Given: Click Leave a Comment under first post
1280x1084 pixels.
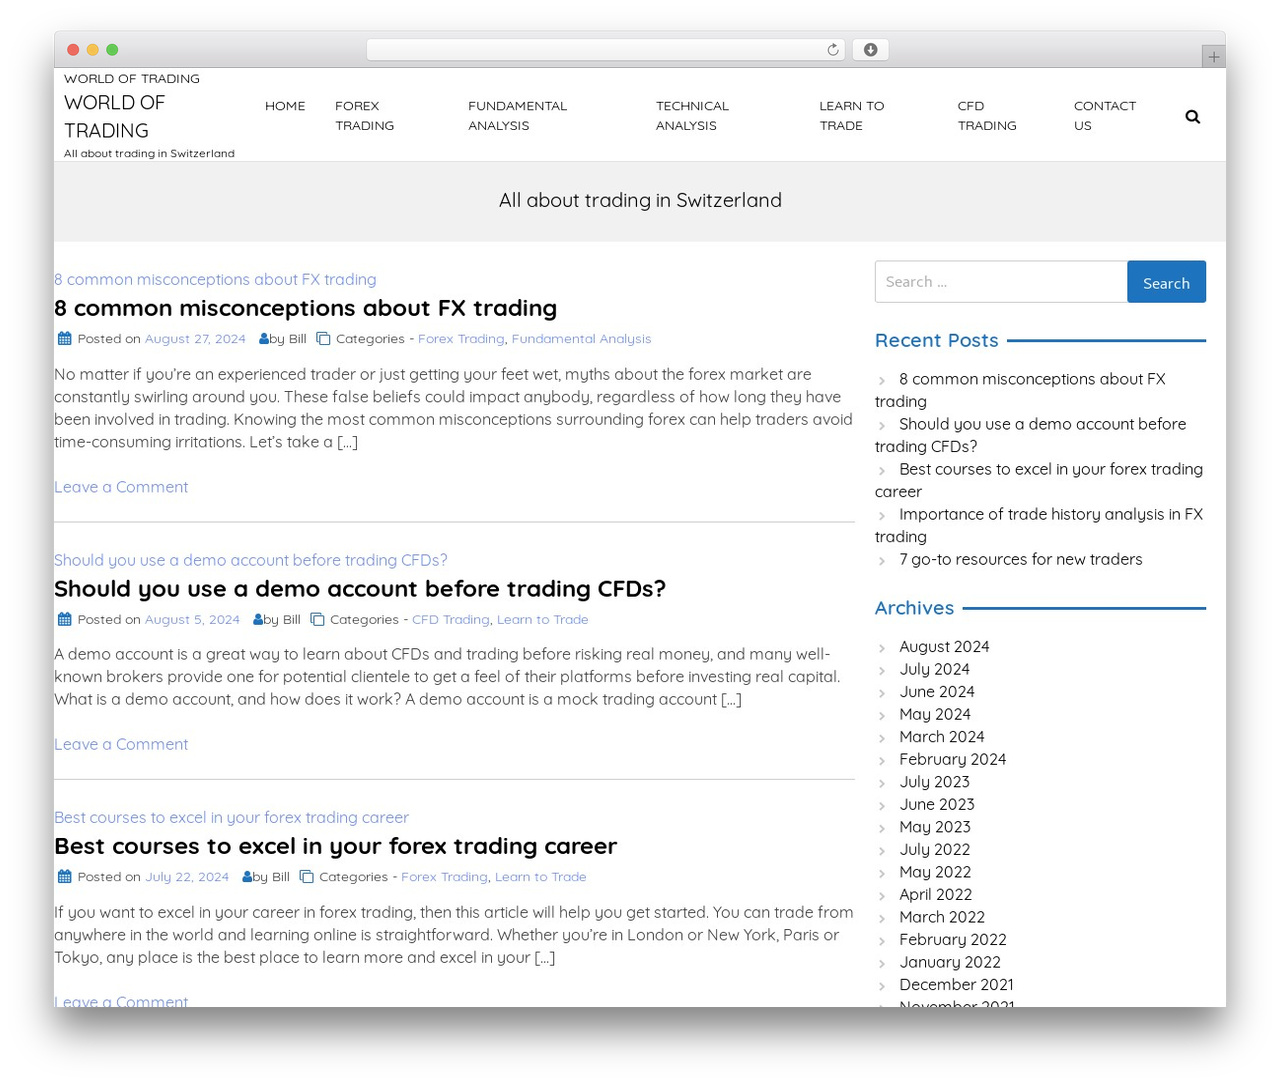Looking at the screenshot, I should (121, 487).
